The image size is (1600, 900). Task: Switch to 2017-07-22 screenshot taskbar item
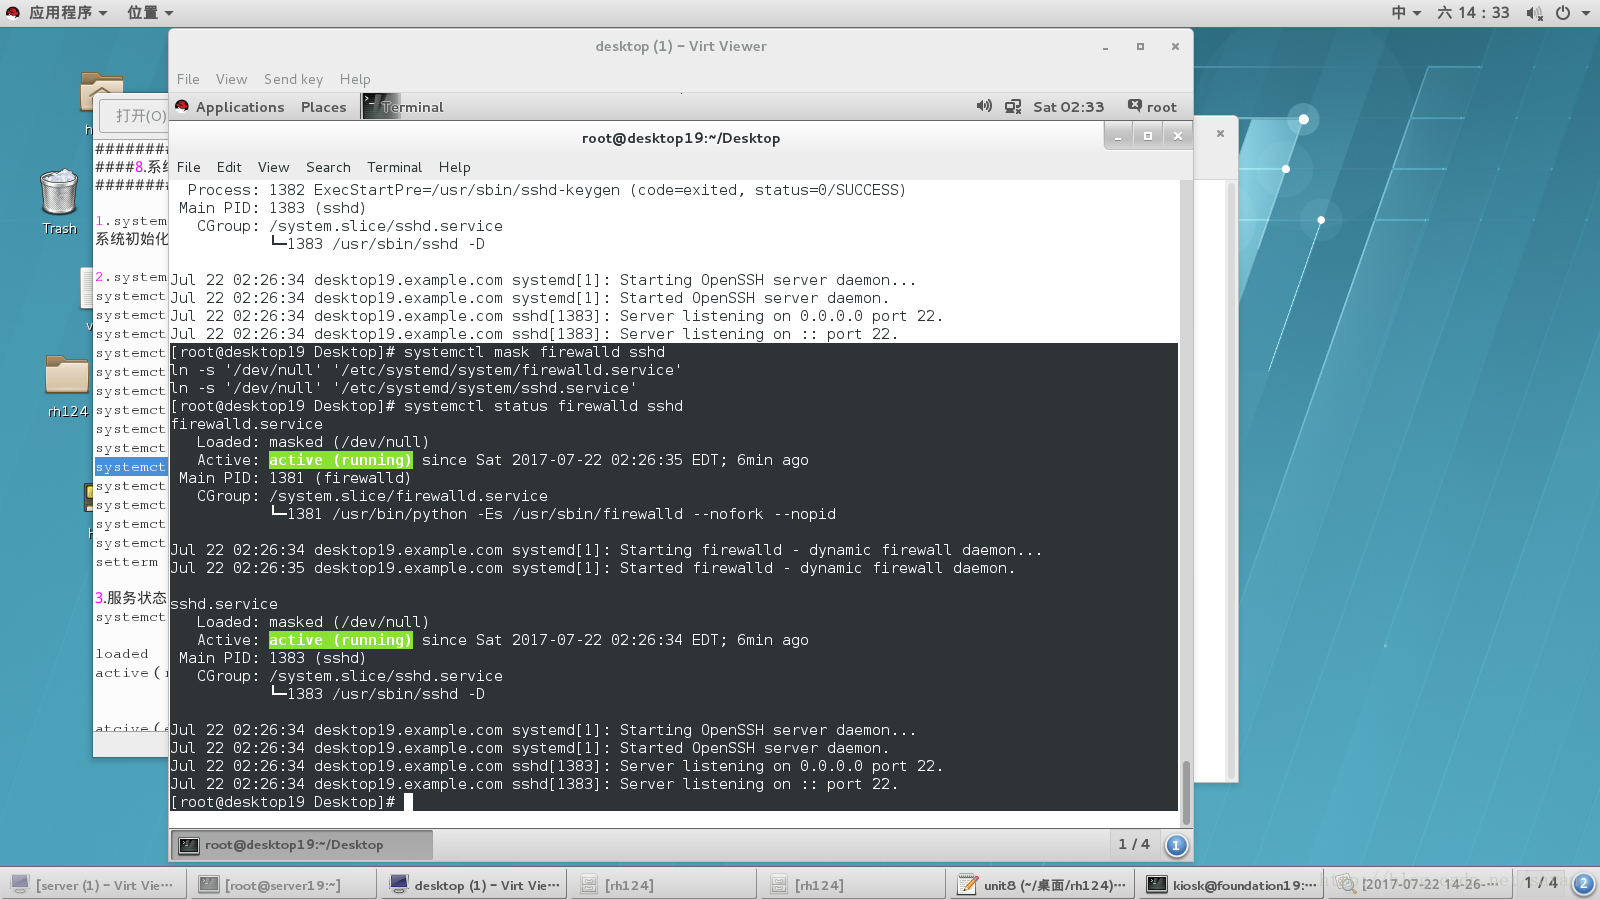click(1421, 885)
